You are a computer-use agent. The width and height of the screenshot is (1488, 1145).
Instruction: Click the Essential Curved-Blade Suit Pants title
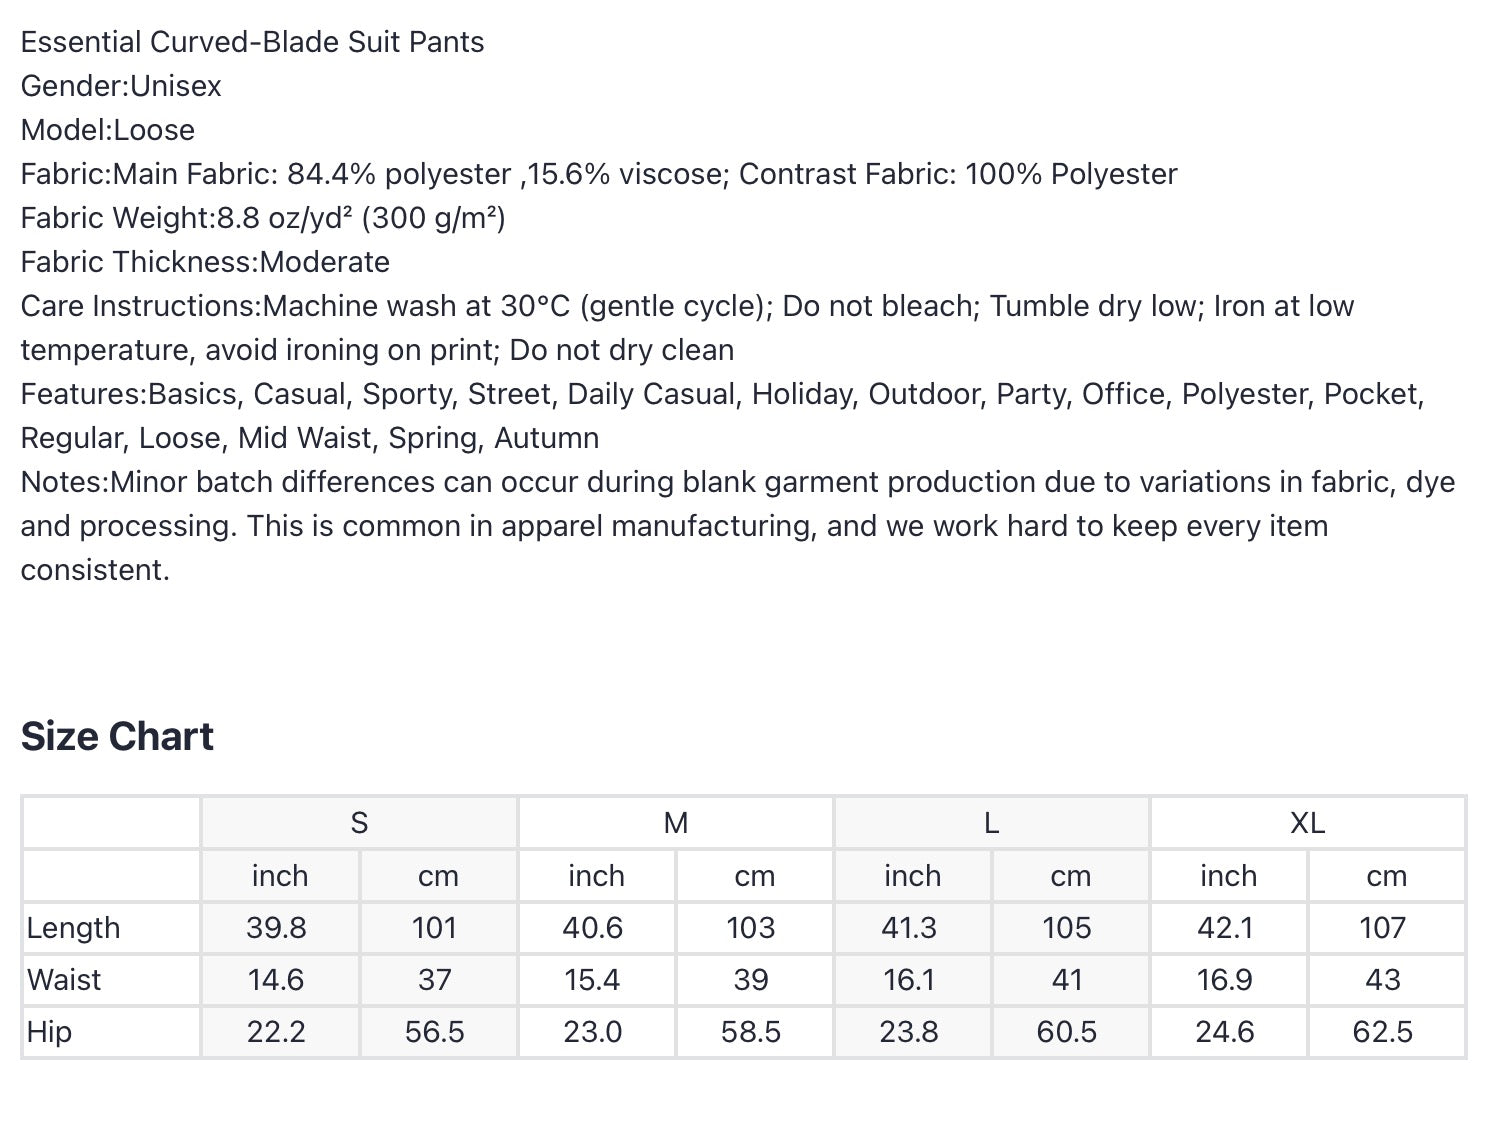253,42
